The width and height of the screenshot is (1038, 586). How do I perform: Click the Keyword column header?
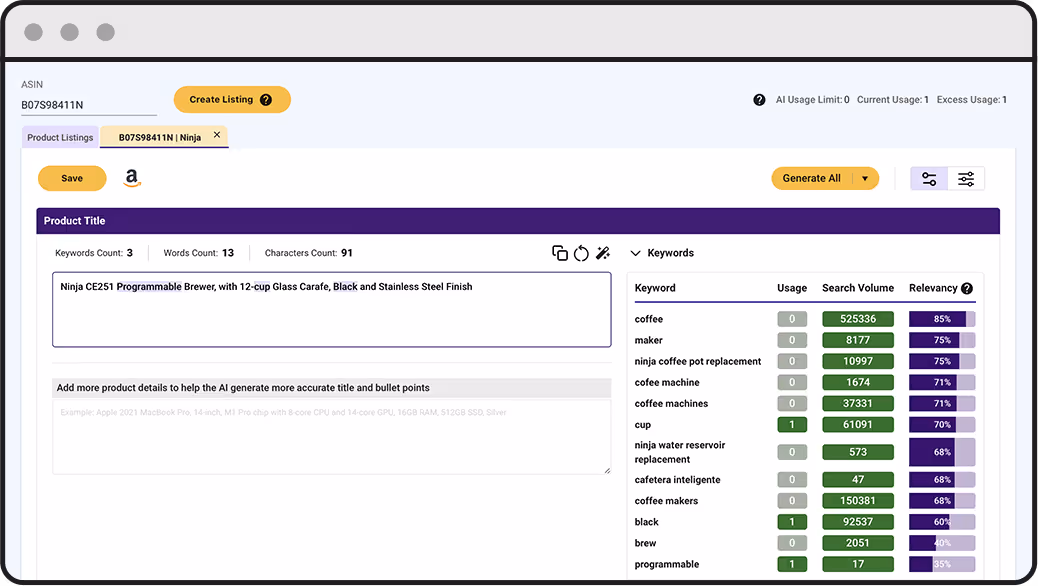[655, 288]
